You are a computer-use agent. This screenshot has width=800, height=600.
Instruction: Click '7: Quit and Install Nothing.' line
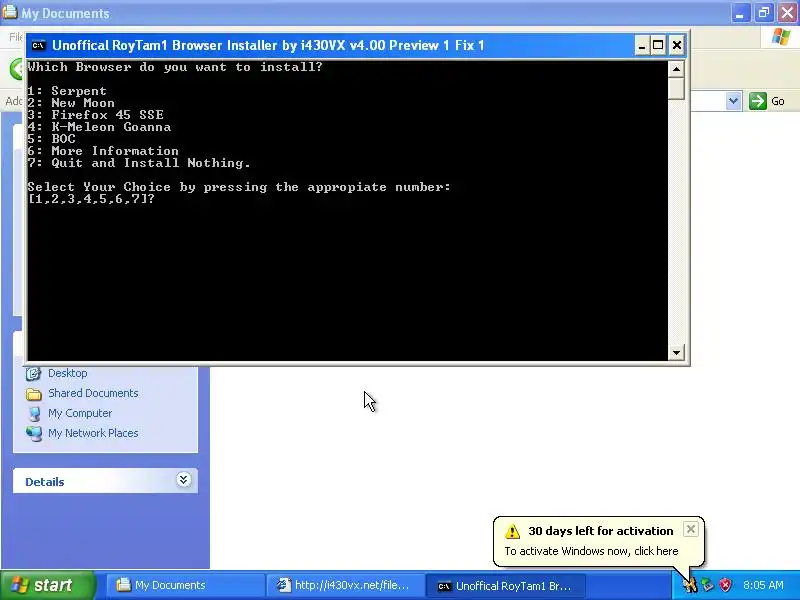coord(139,163)
